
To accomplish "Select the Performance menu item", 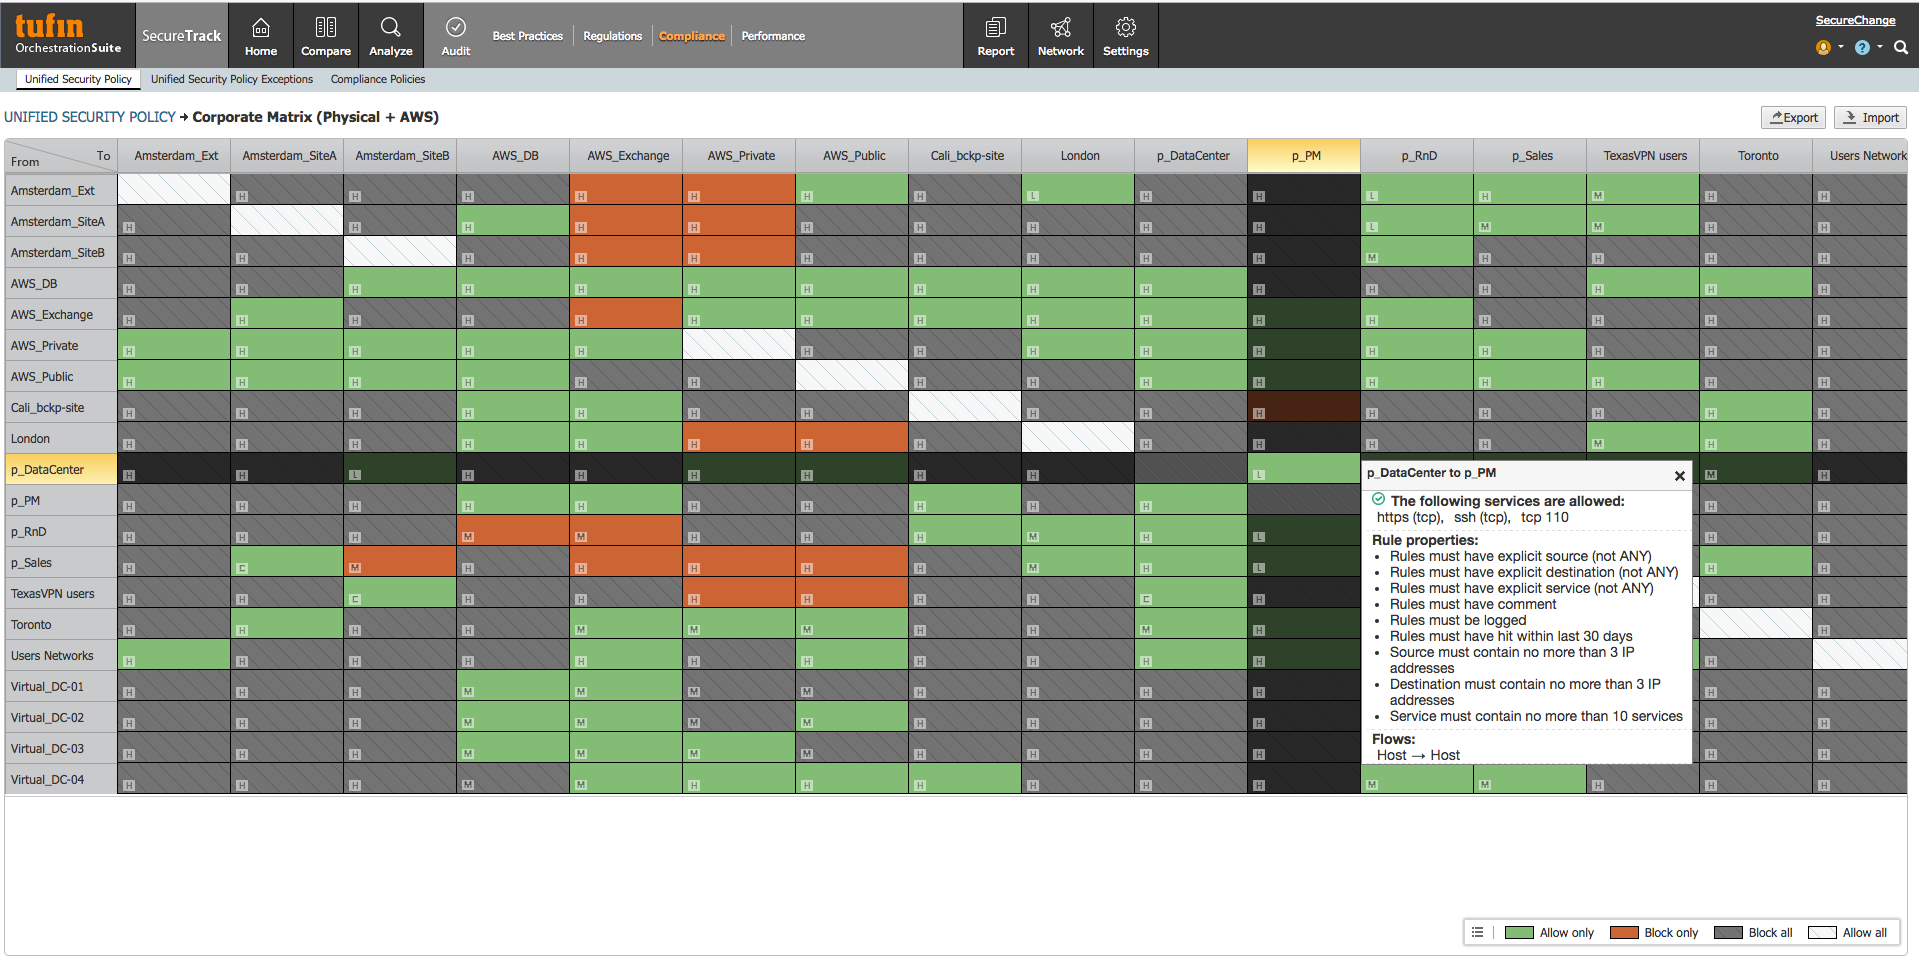I will (773, 36).
